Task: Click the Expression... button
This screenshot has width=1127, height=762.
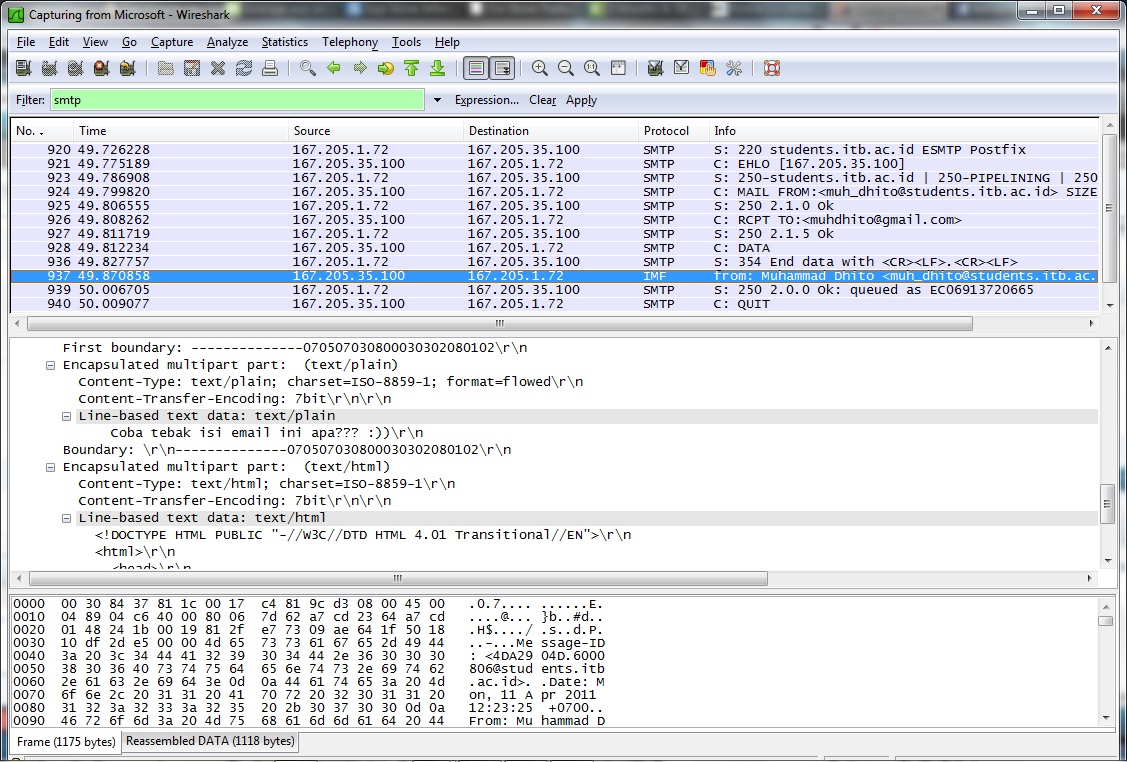Action: tap(486, 100)
